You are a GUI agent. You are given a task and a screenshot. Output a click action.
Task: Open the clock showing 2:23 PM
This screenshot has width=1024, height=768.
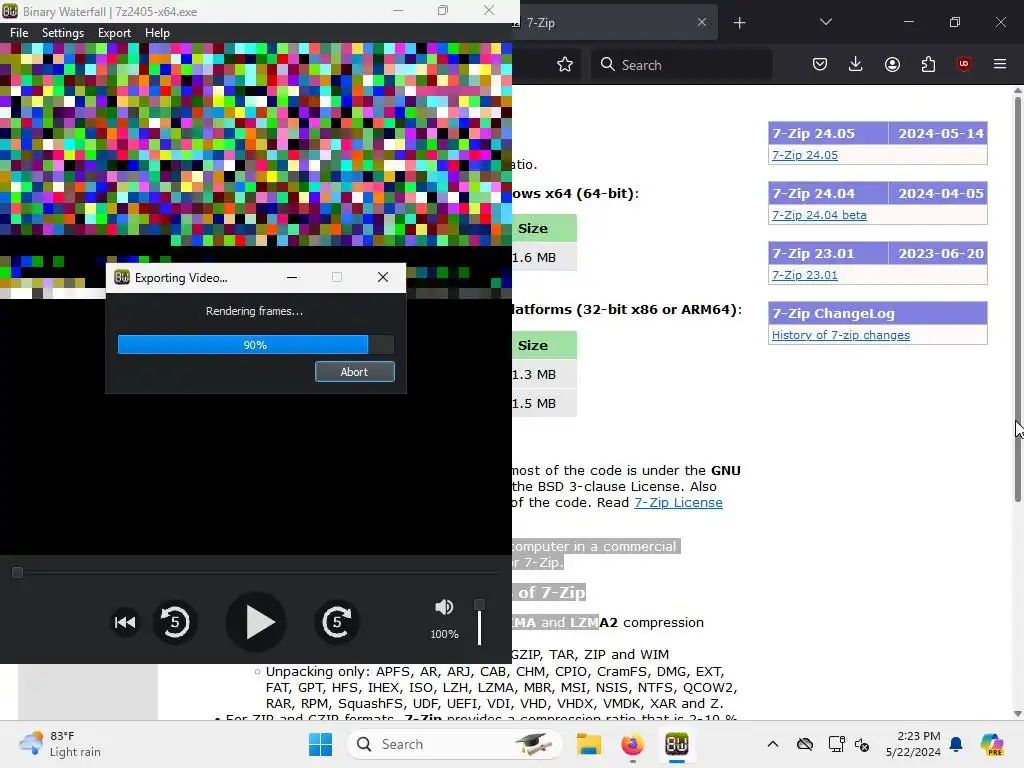[x=913, y=744]
